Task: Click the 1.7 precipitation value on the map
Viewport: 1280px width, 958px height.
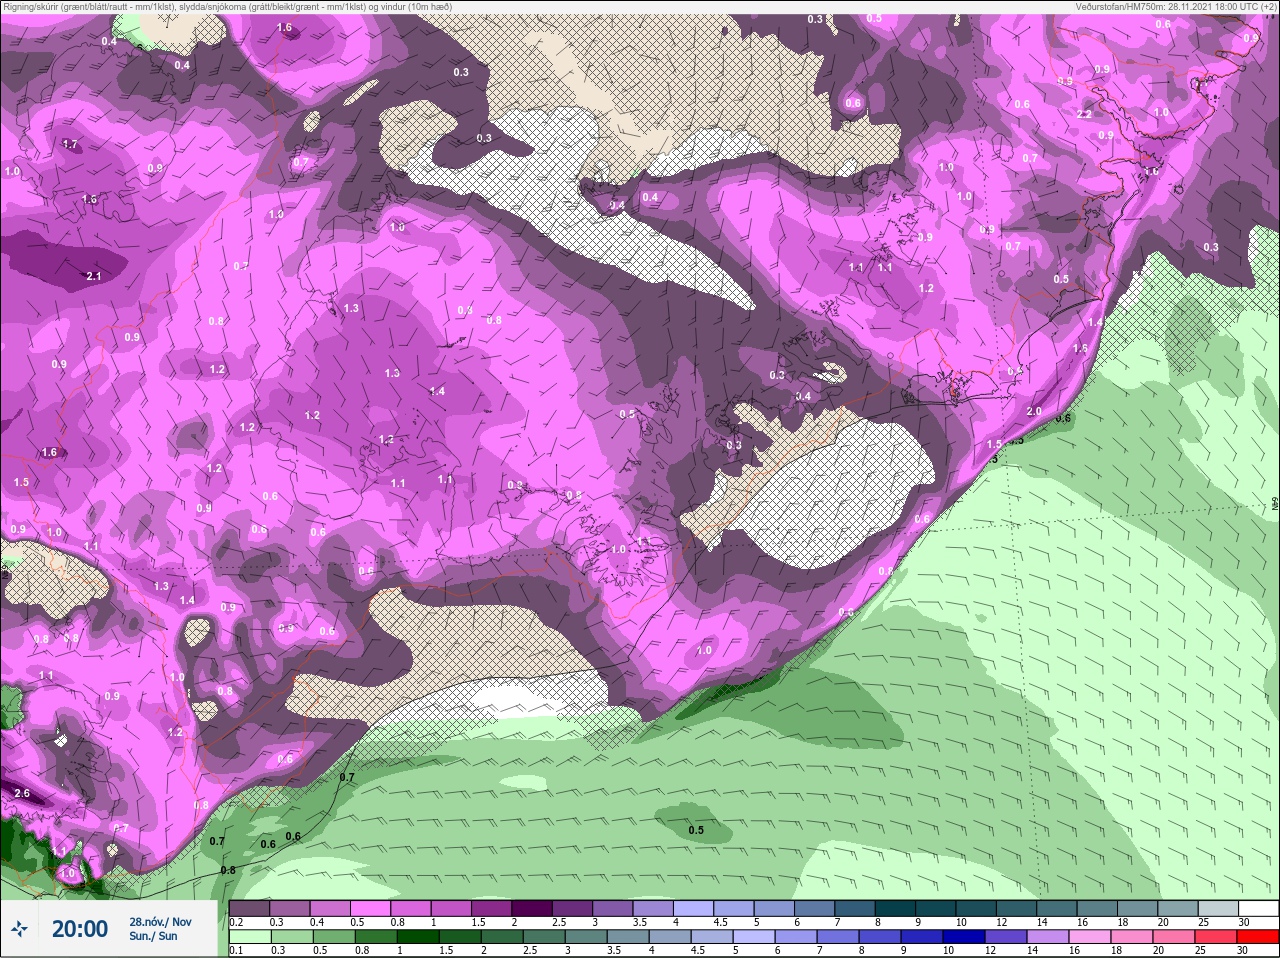Action: (x=70, y=144)
